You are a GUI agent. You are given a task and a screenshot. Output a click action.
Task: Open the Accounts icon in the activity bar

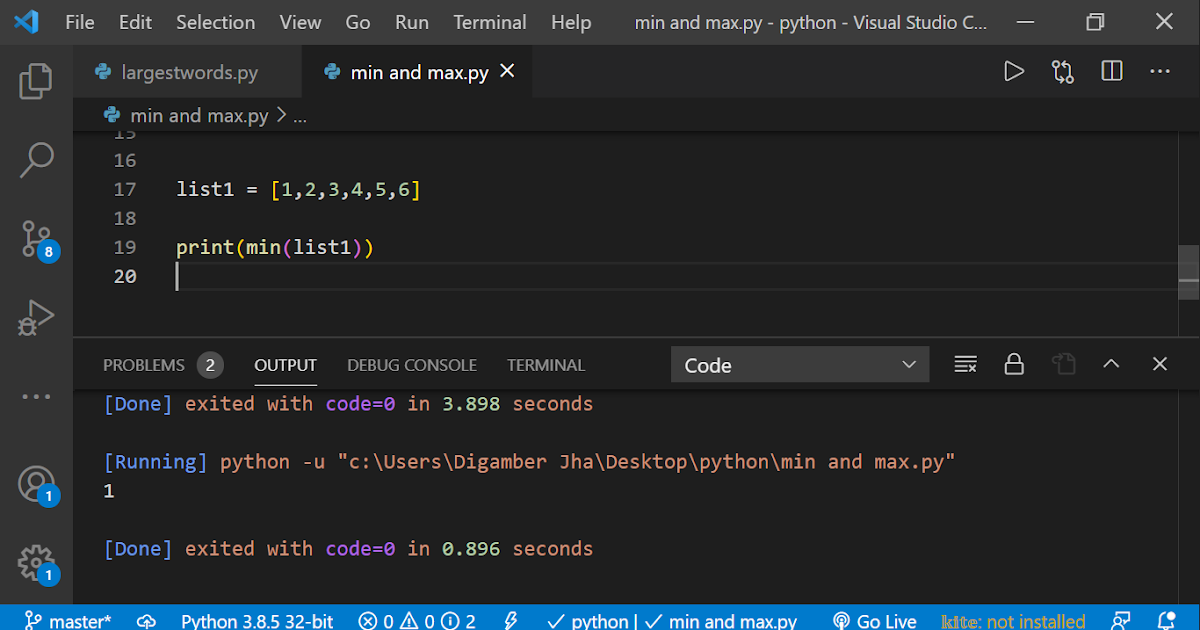[36, 483]
